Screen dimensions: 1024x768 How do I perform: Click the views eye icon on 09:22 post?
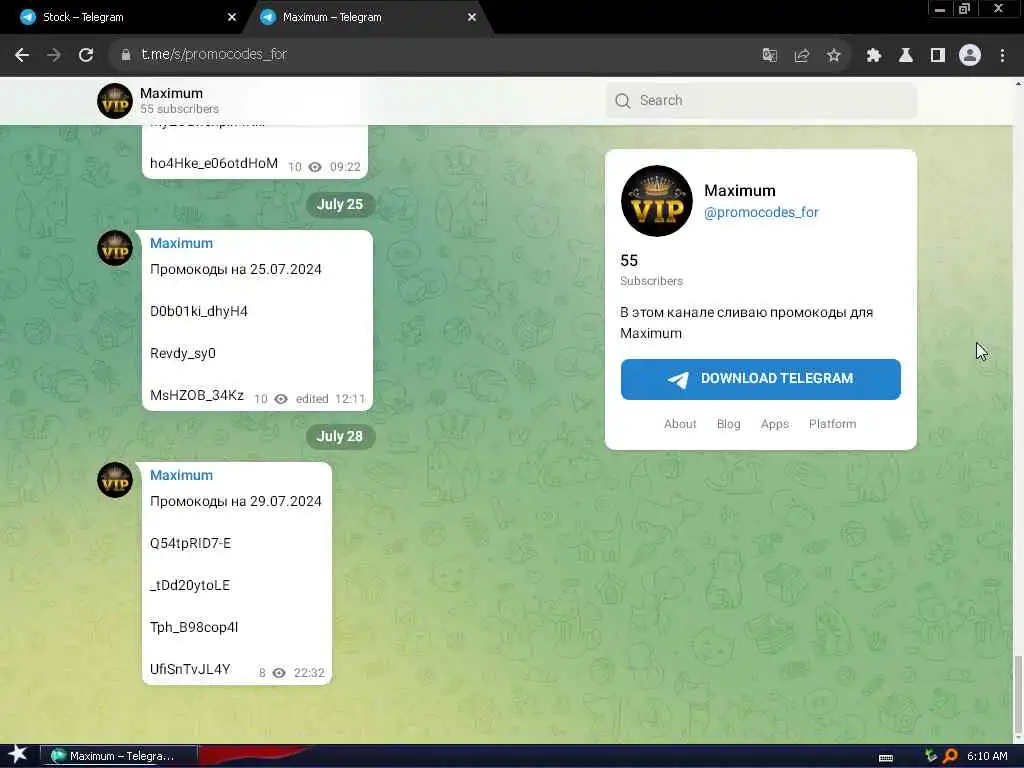[x=315, y=167]
